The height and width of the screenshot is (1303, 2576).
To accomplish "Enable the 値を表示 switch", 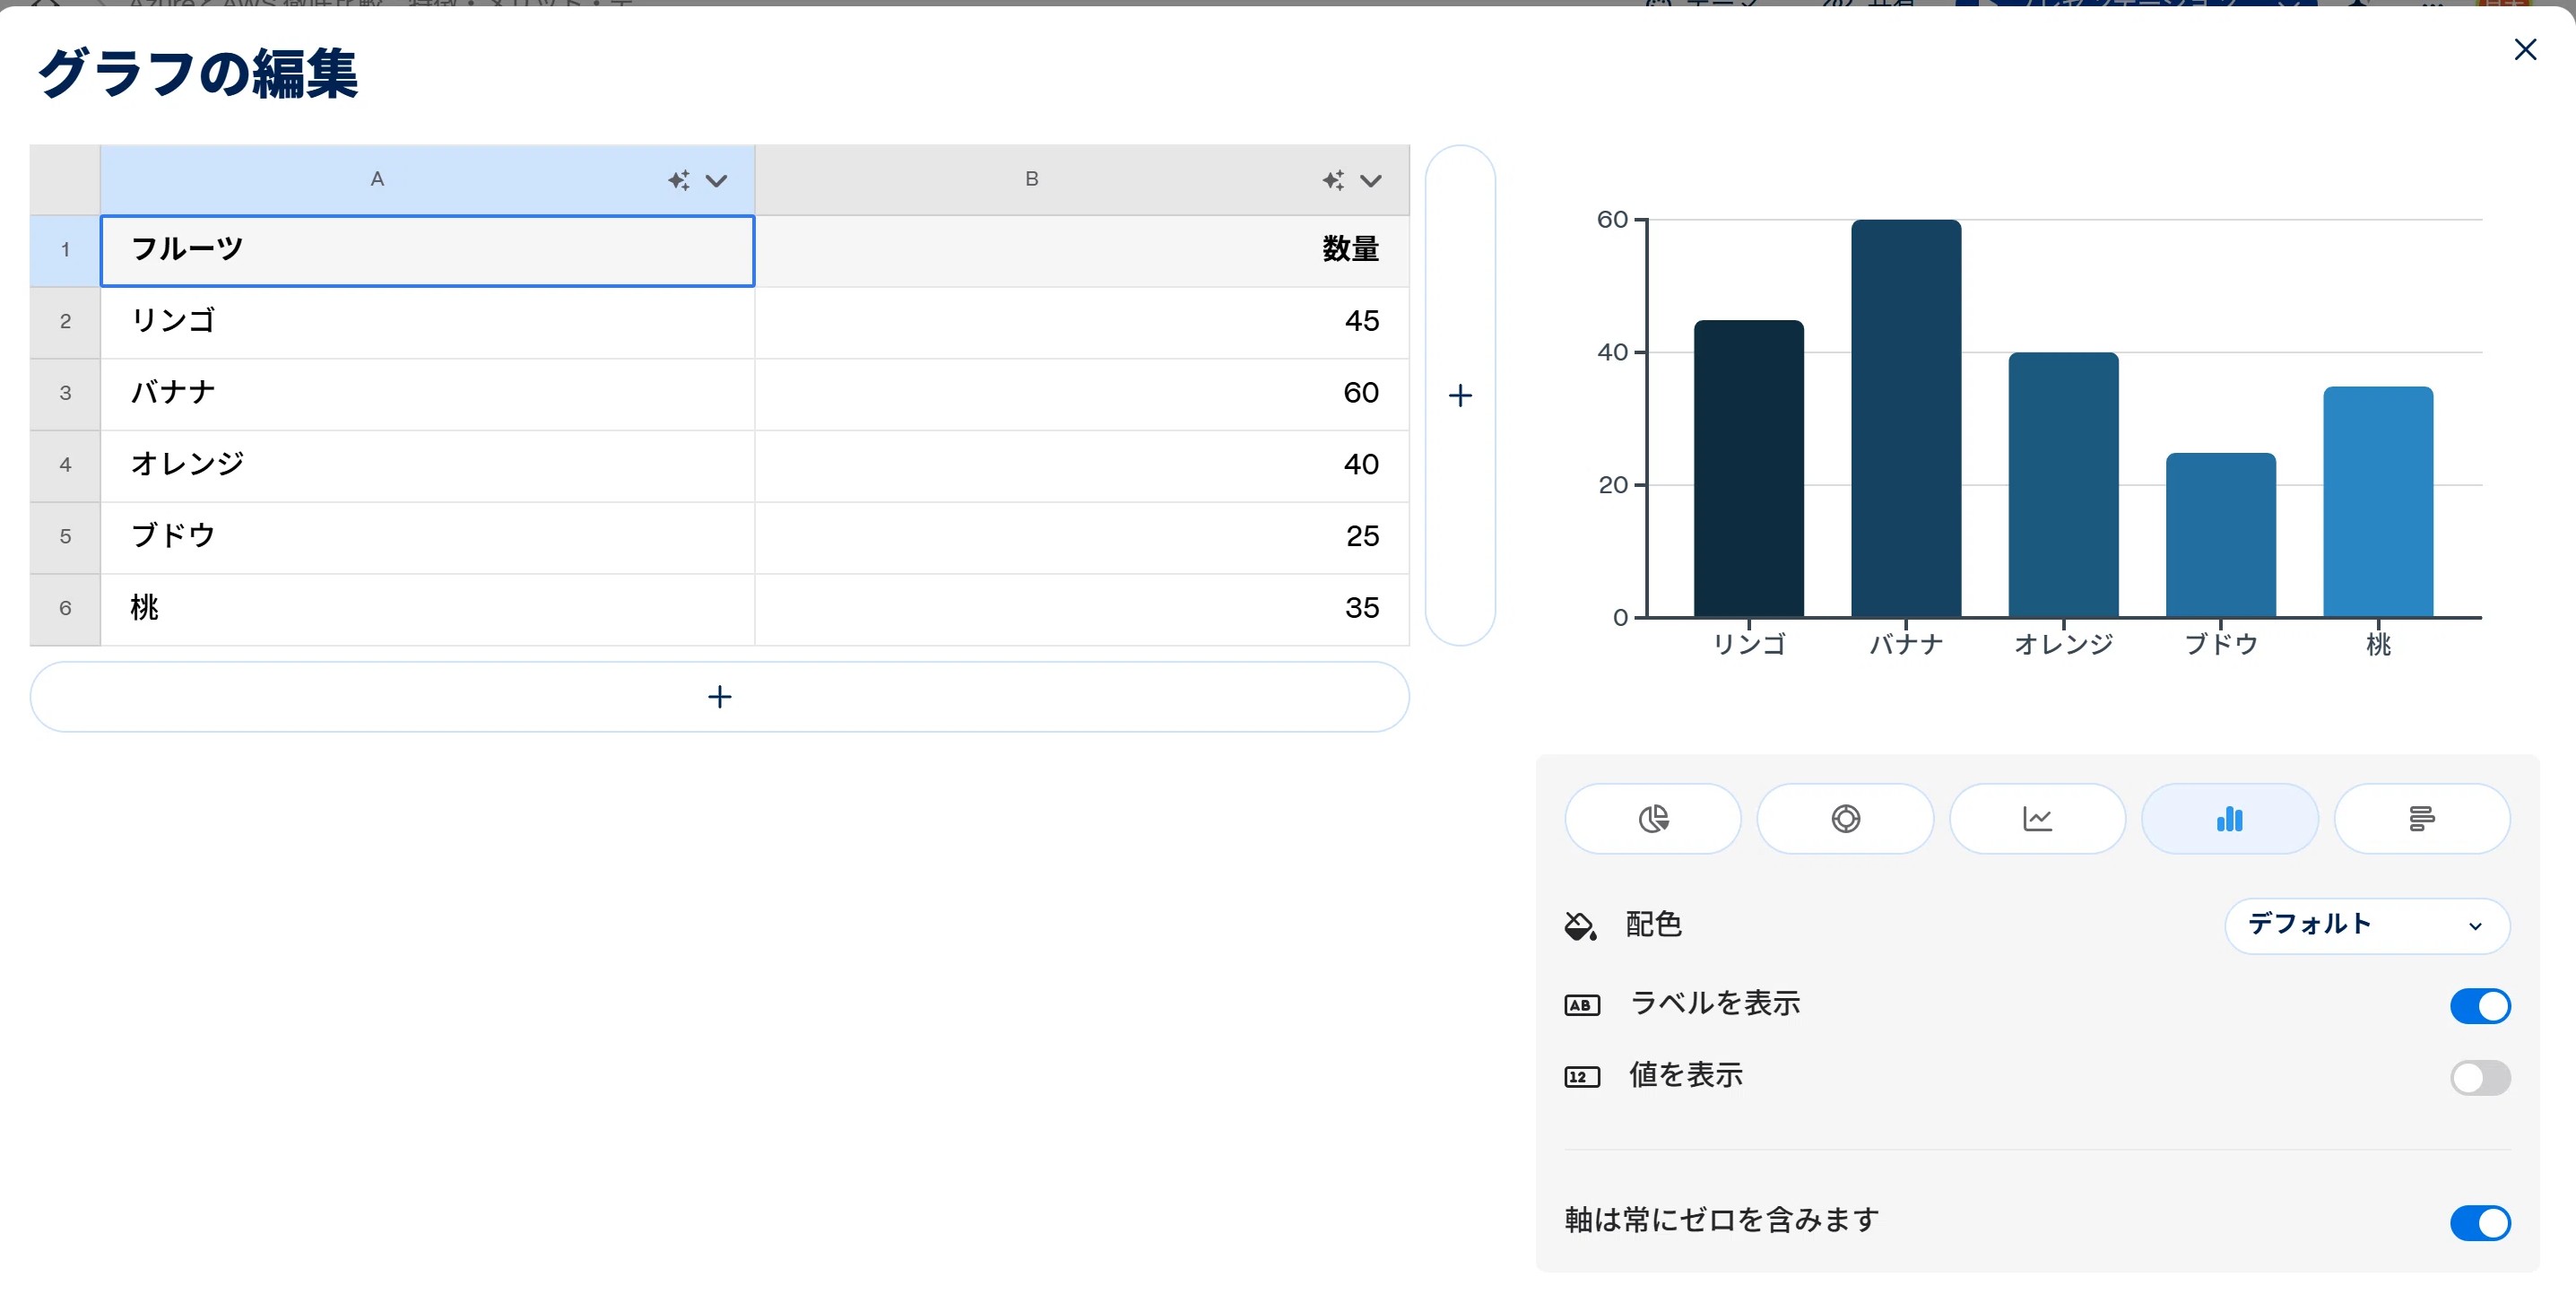I will pyautogui.click(x=2479, y=1078).
